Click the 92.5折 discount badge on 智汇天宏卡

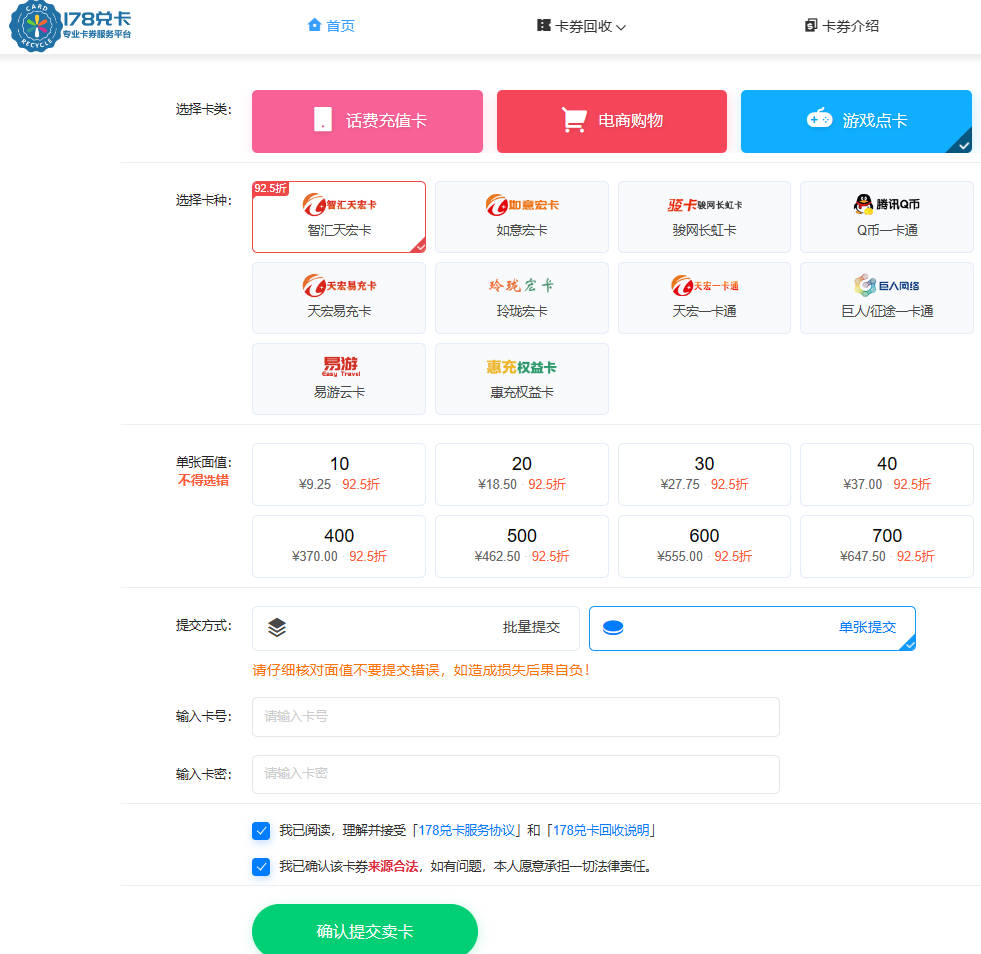271,188
